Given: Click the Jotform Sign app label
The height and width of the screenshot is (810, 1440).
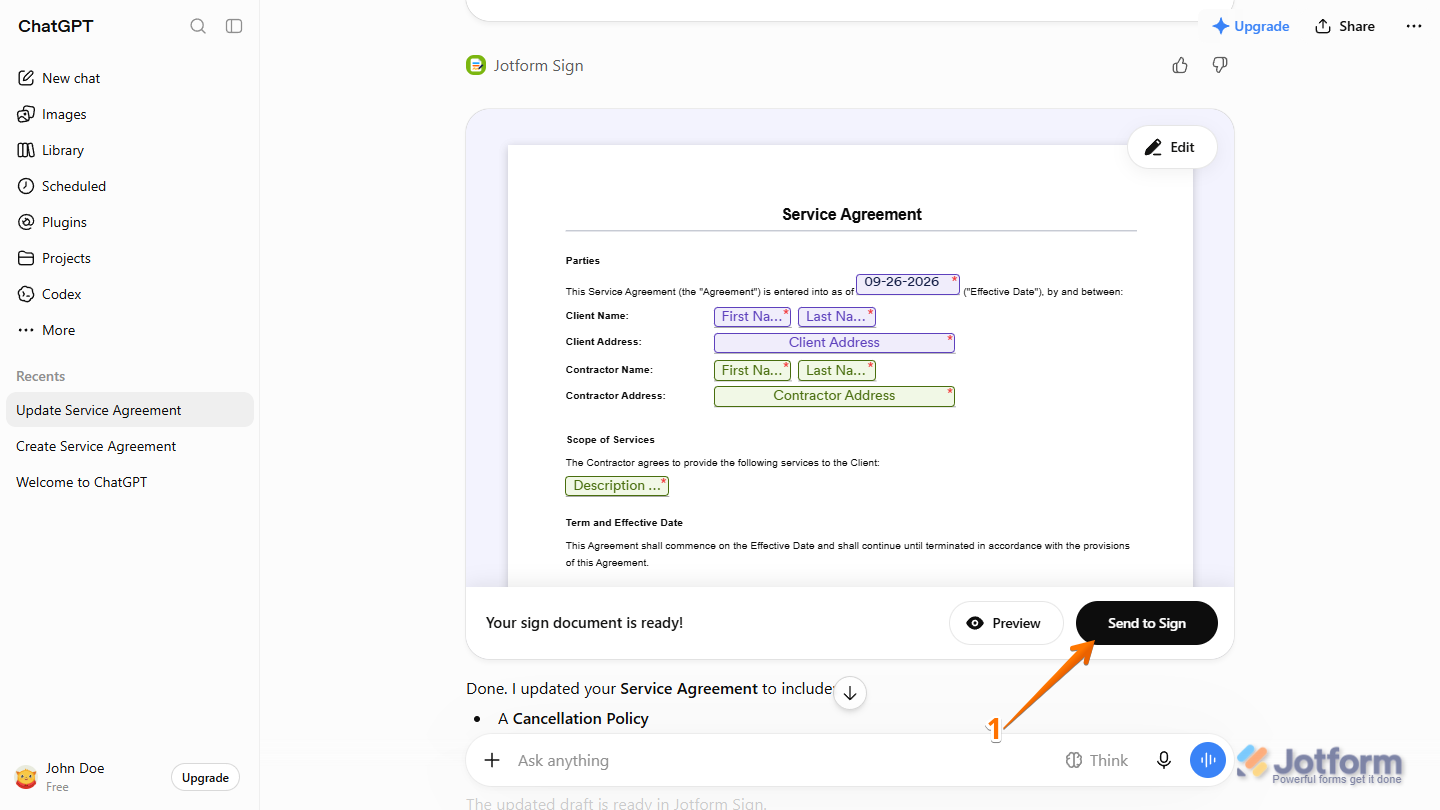Looking at the screenshot, I should click(x=525, y=65).
